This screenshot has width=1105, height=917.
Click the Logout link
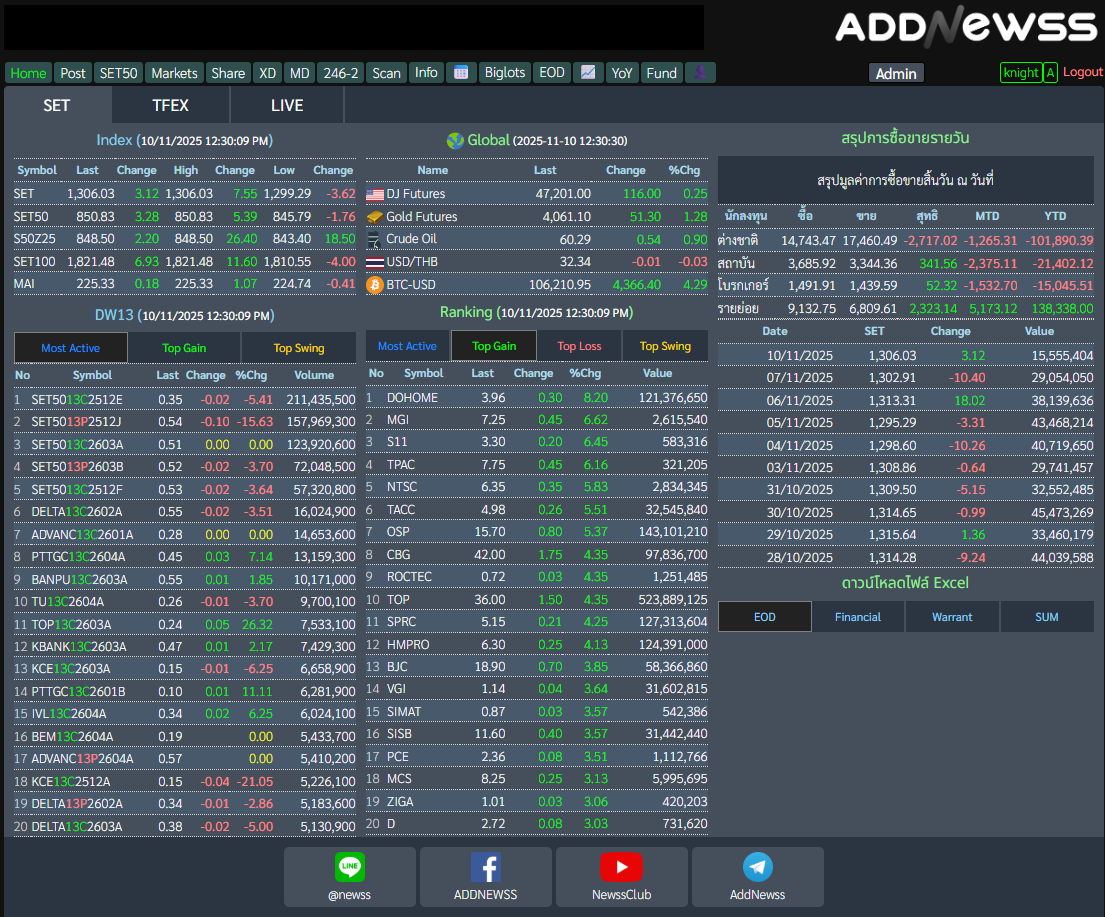point(1083,72)
